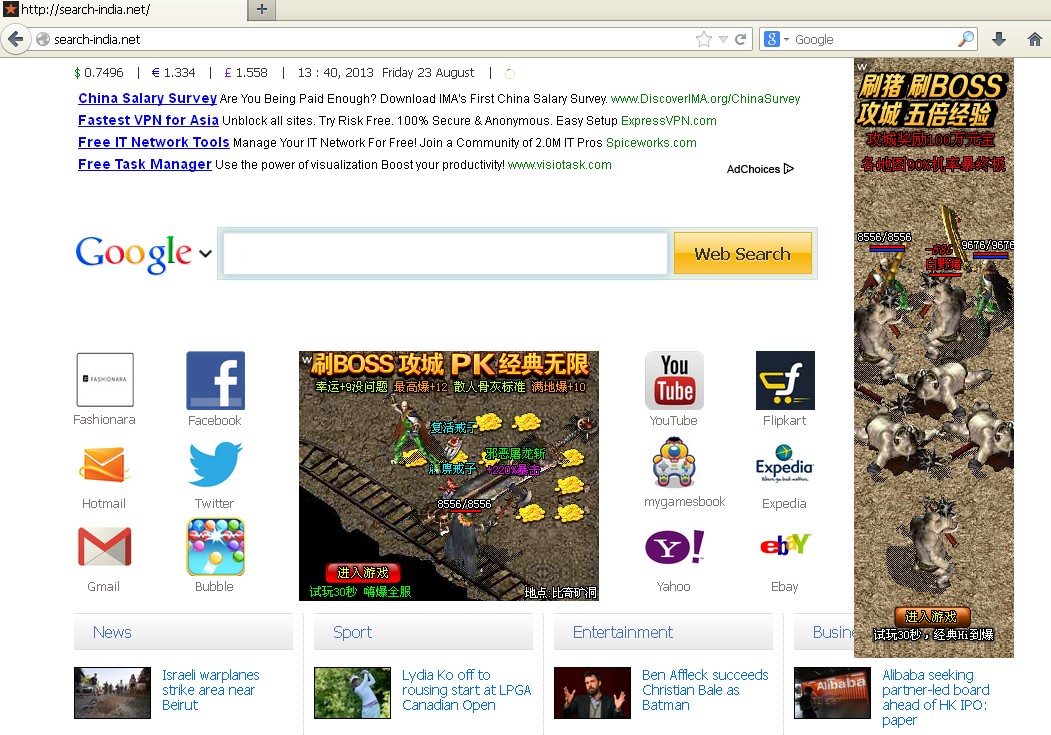Image resolution: width=1051 pixels, height=735 pixels.
Task: Open the China Salary Survey ad link
Action: pyautogui.click(x=147, y=98)
